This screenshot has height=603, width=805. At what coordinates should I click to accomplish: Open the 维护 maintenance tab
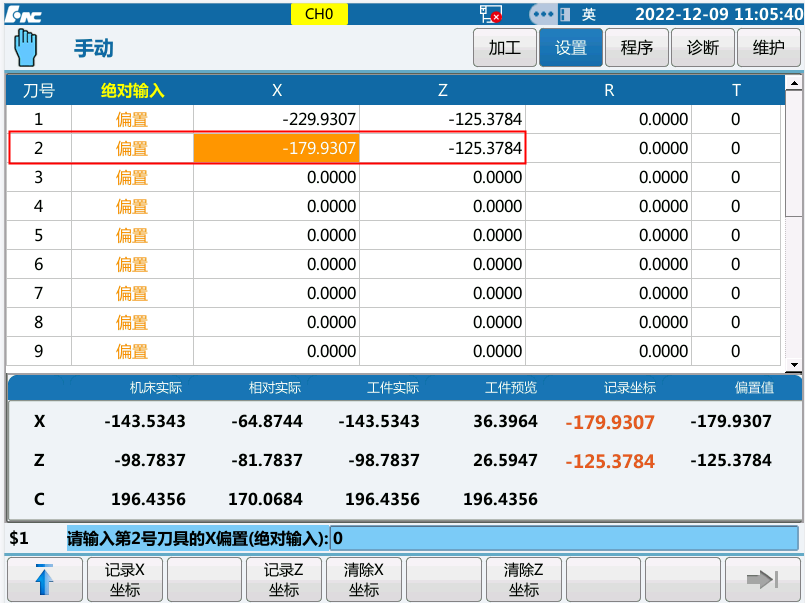click(x=769, y=48)
